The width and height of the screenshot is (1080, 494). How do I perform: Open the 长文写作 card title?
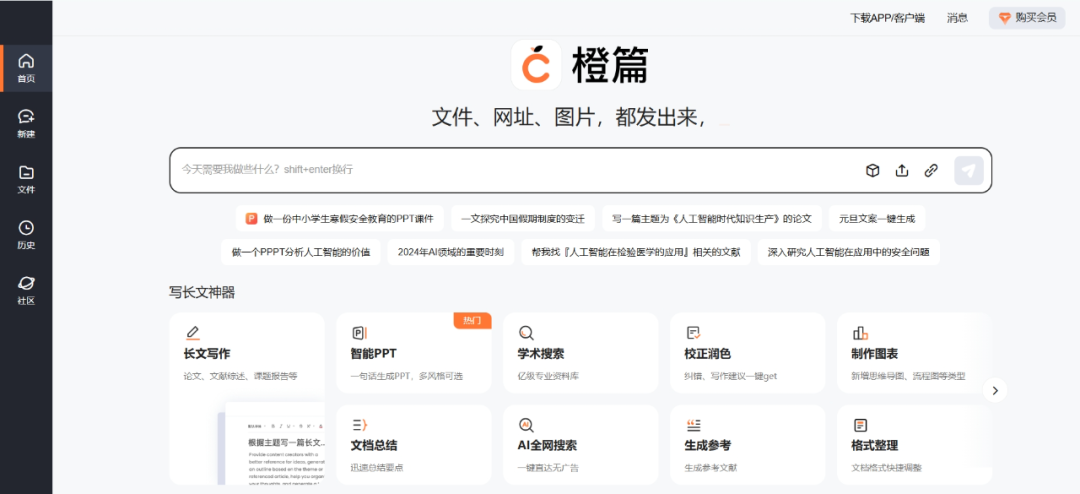207,354
